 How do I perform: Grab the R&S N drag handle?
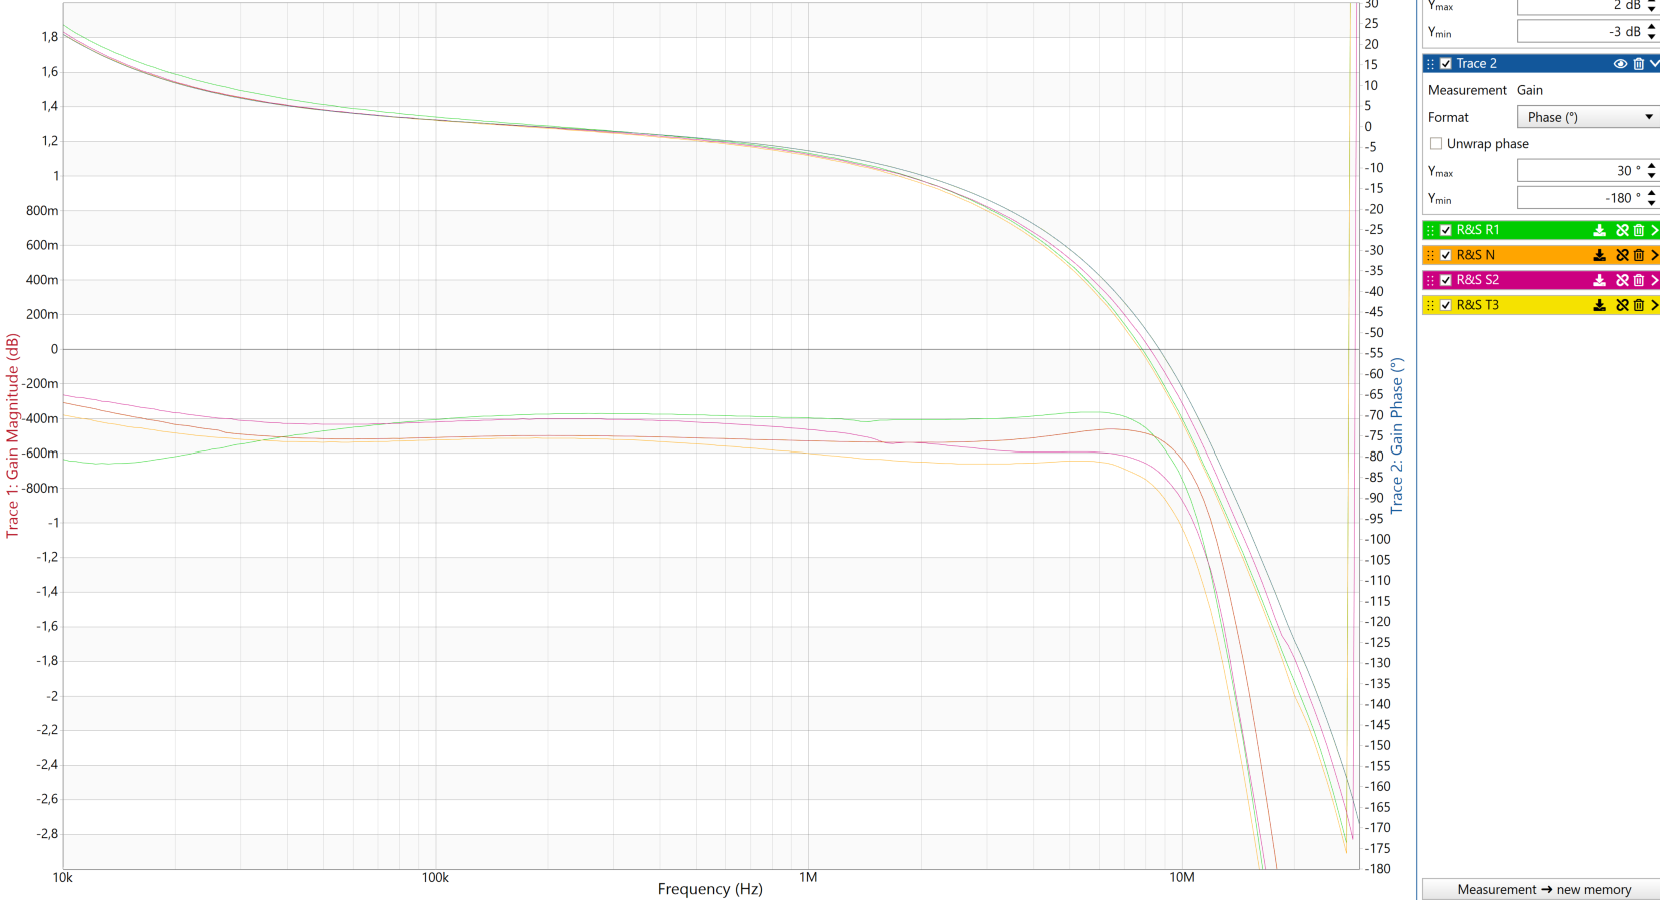click(x=1430, y=255)
